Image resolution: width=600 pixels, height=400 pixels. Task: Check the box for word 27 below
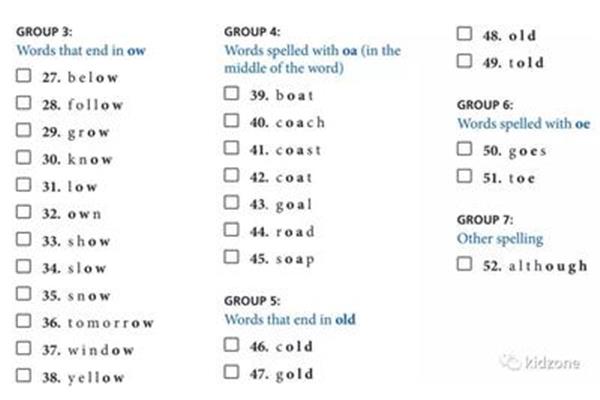pyautogui.click(x=23, y=75)
